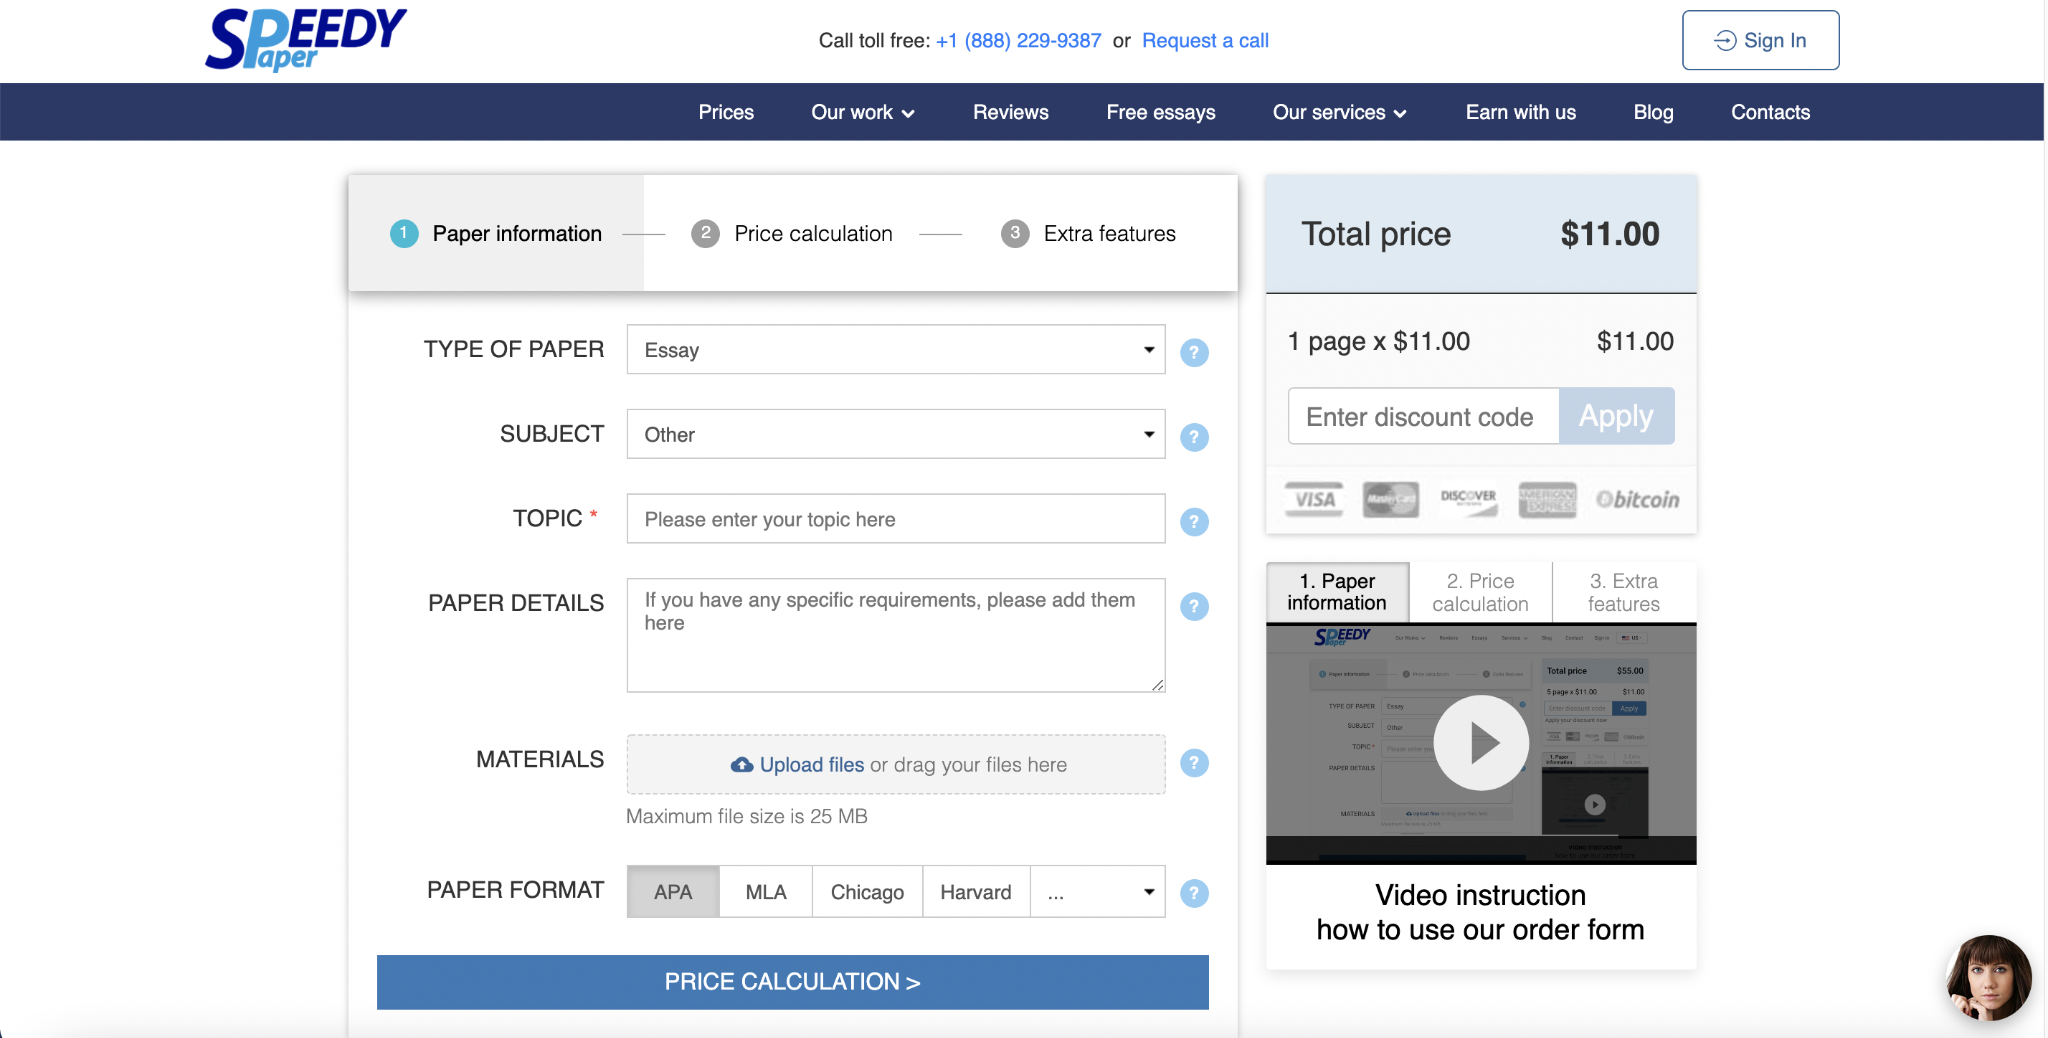This screenshot has width=2048, height=1038.
Task: Click the "1 page x $11.00" line
Action: coord(1379,342)
